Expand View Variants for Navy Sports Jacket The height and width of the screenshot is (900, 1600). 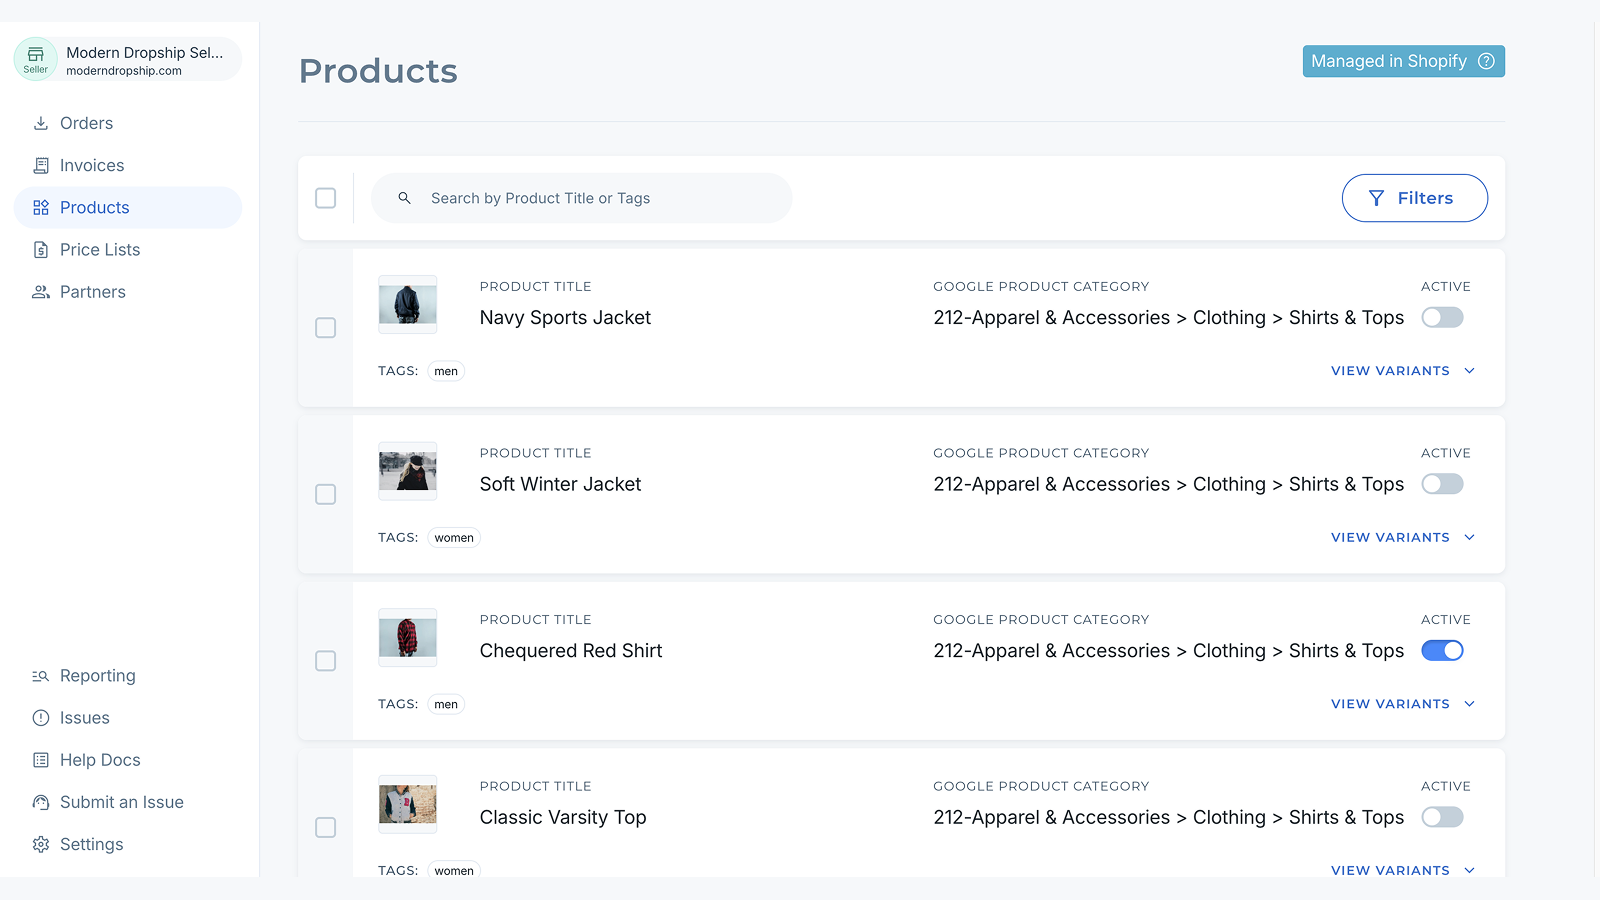pyautogui.click(x=1402, y=371)
